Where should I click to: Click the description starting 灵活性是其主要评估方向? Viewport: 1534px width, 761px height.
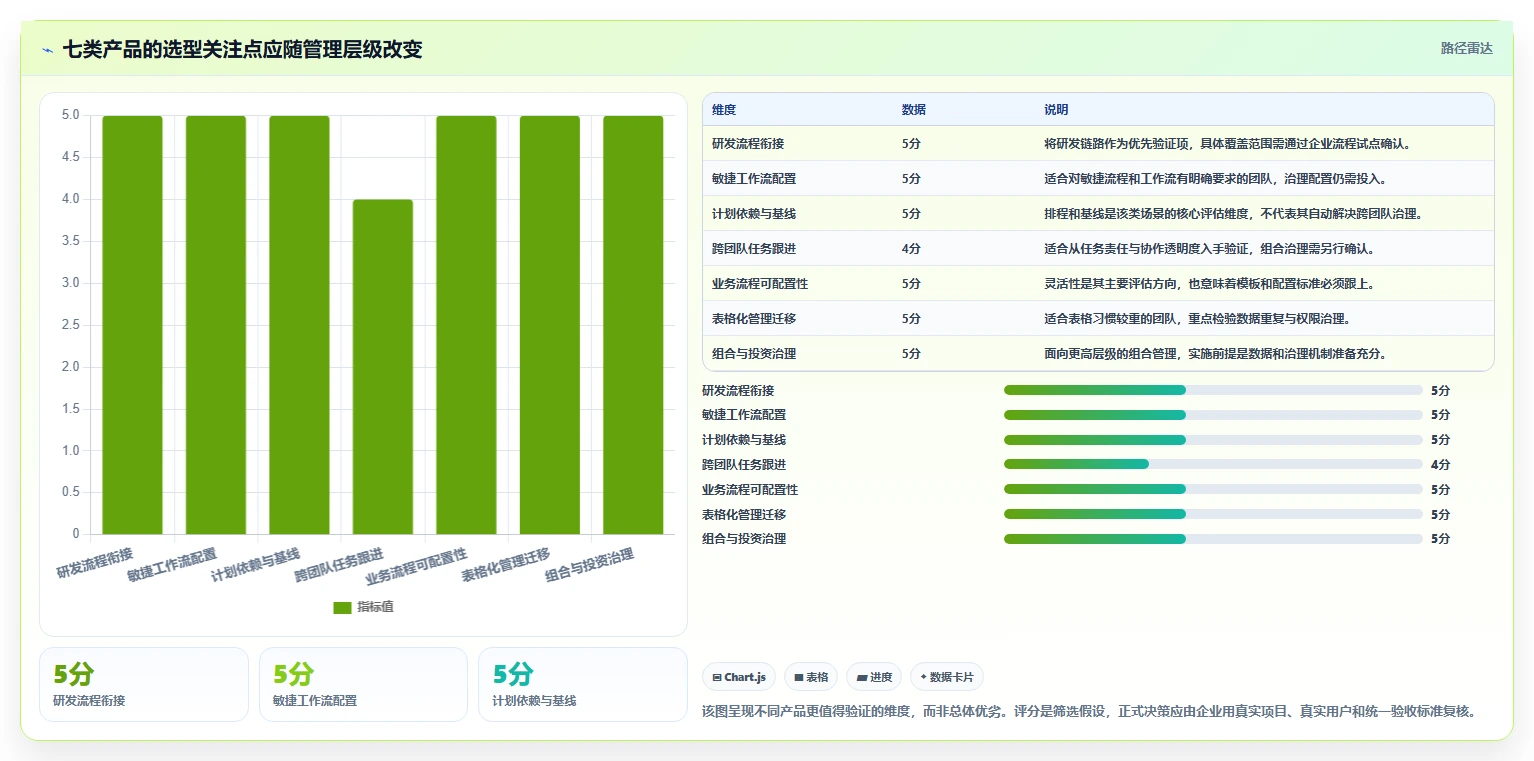point(1210,284)
